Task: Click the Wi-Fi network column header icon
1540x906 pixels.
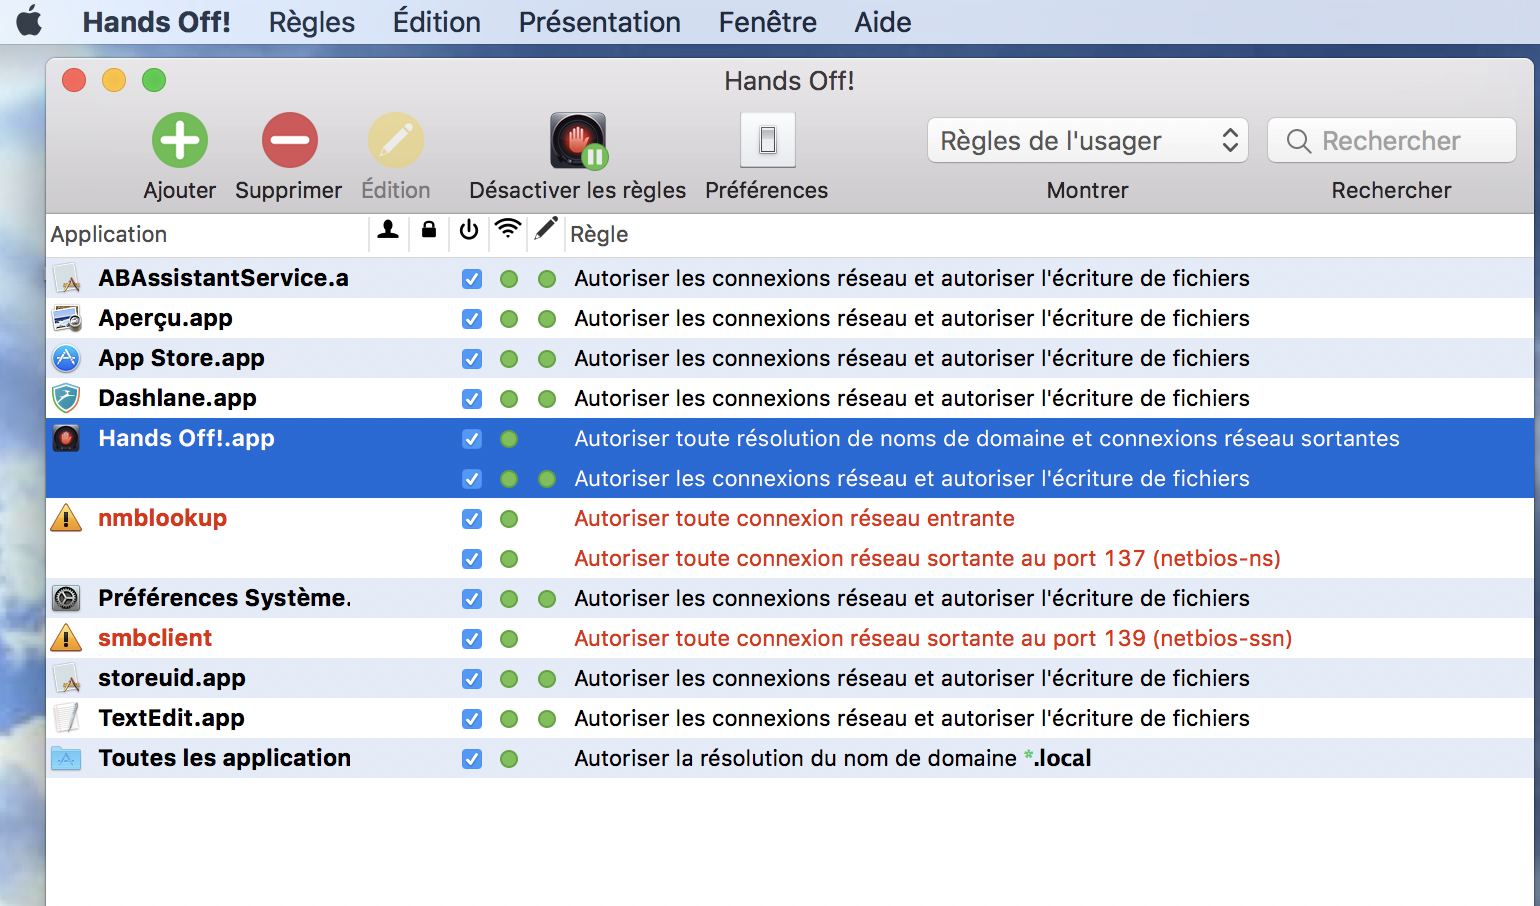Action: pyautogui.click(x=508, y=230)
